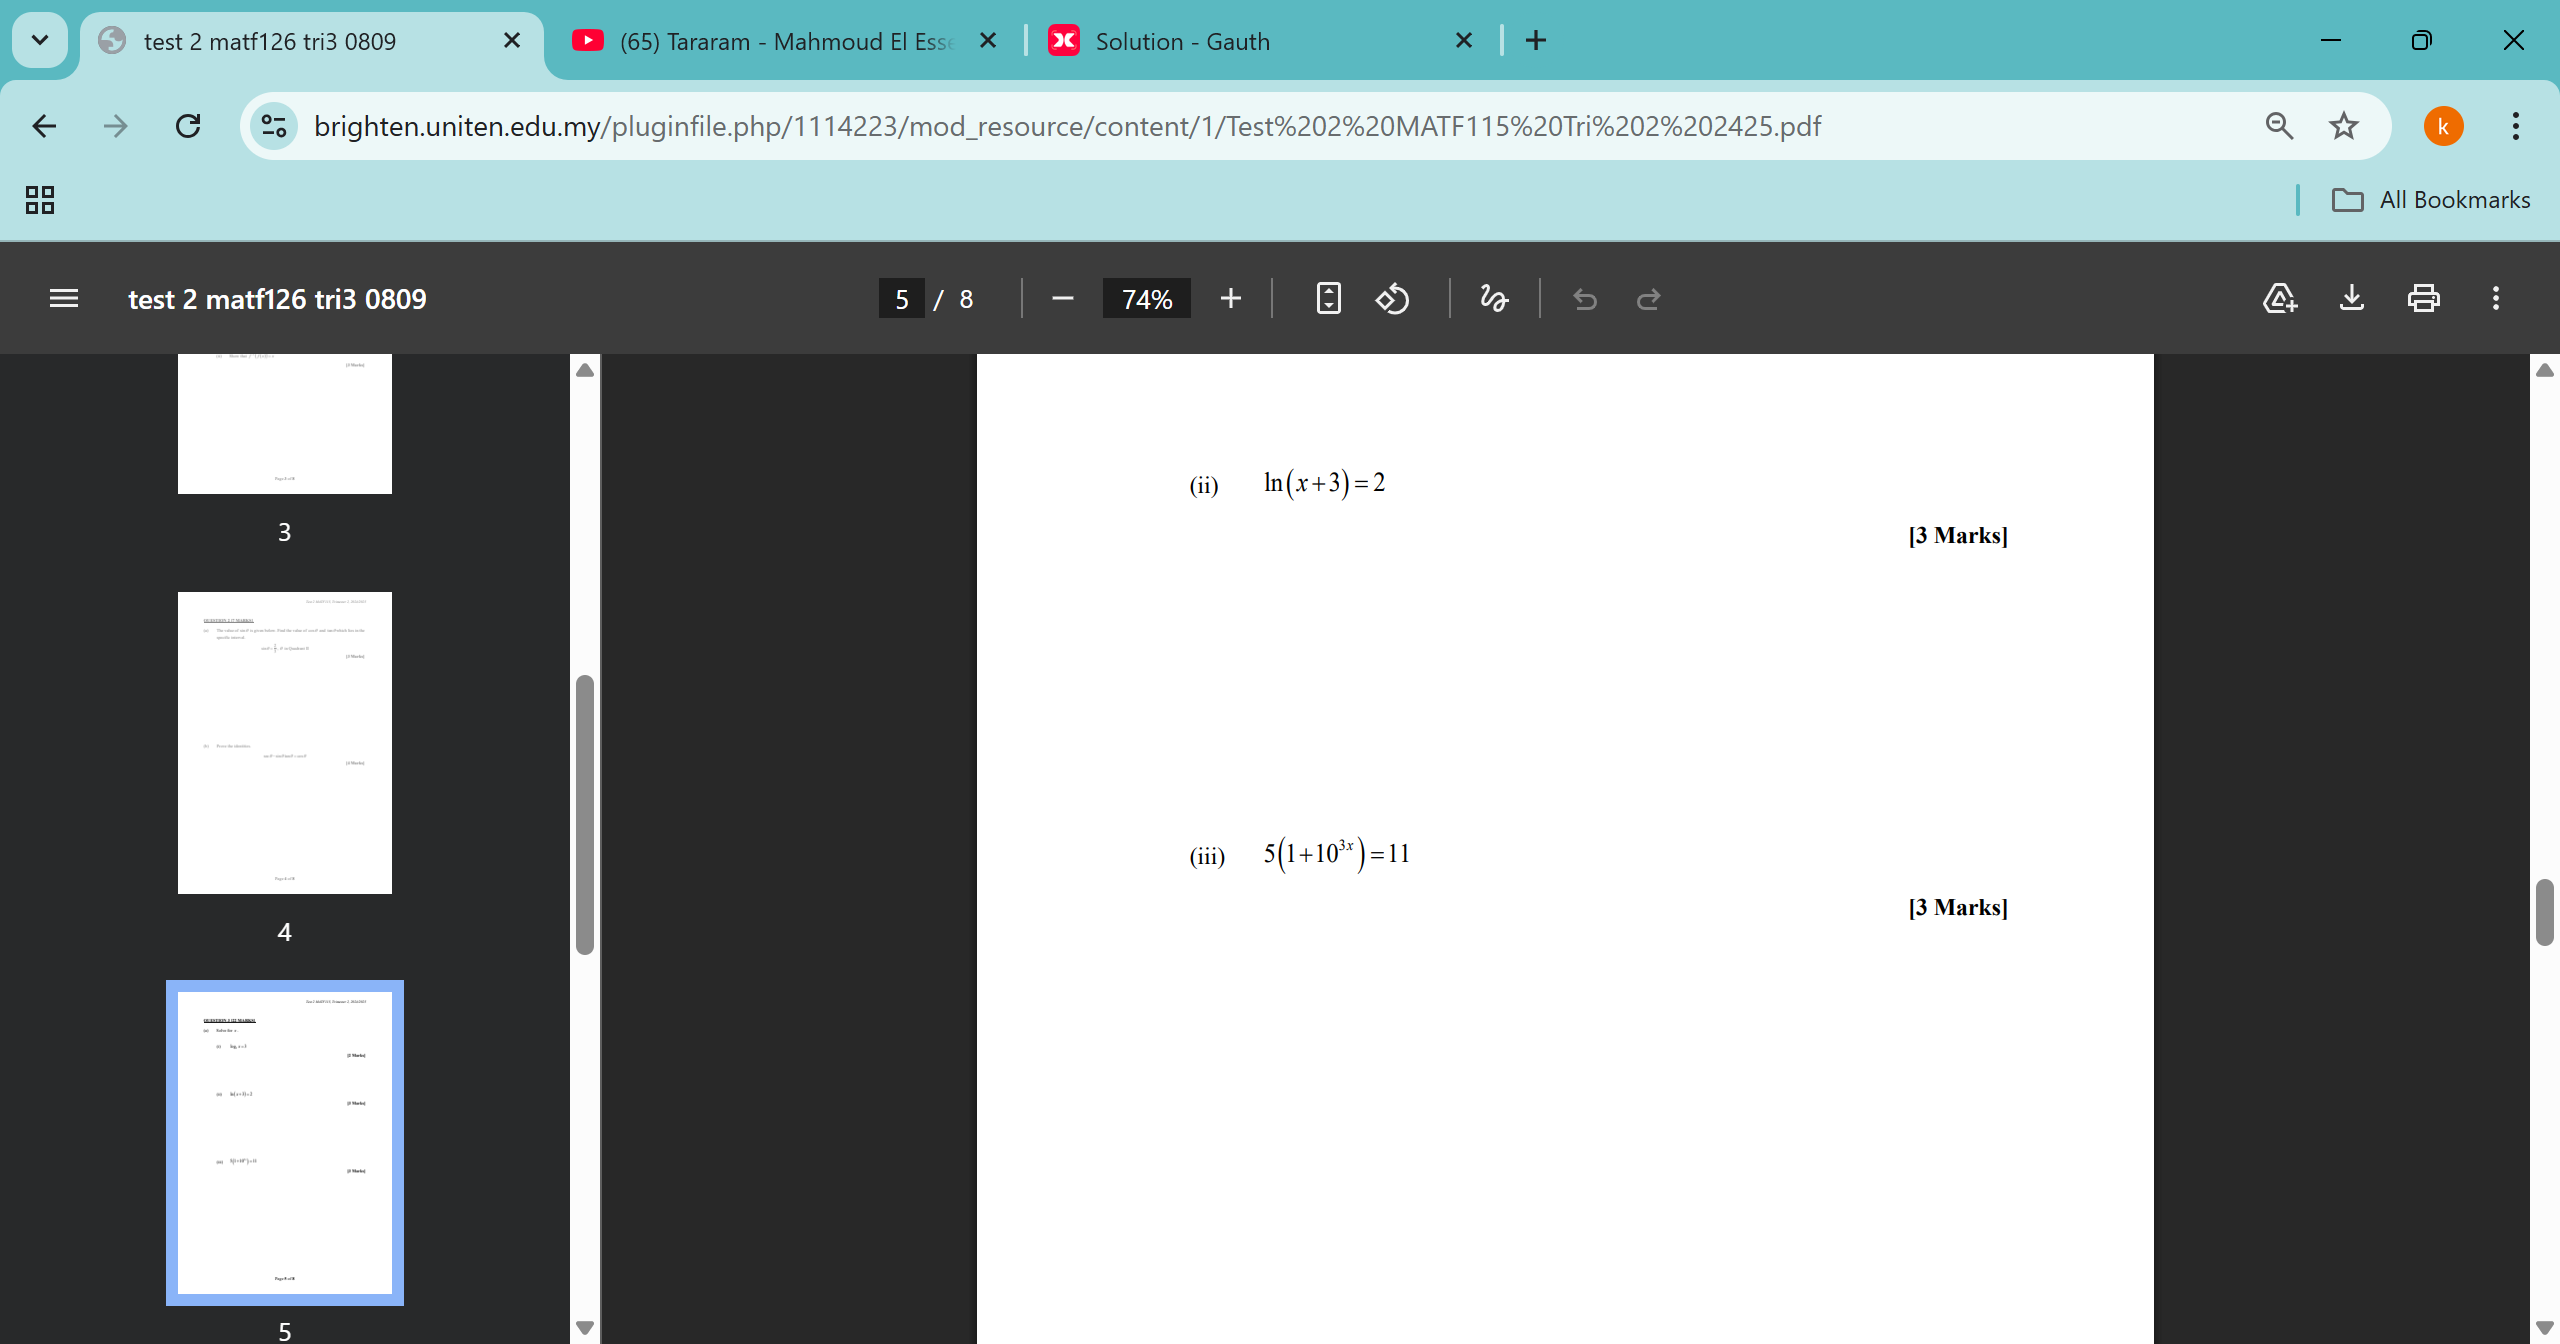Select the draw annotation tool
2560x1344 pixels.
(1494, 299)
